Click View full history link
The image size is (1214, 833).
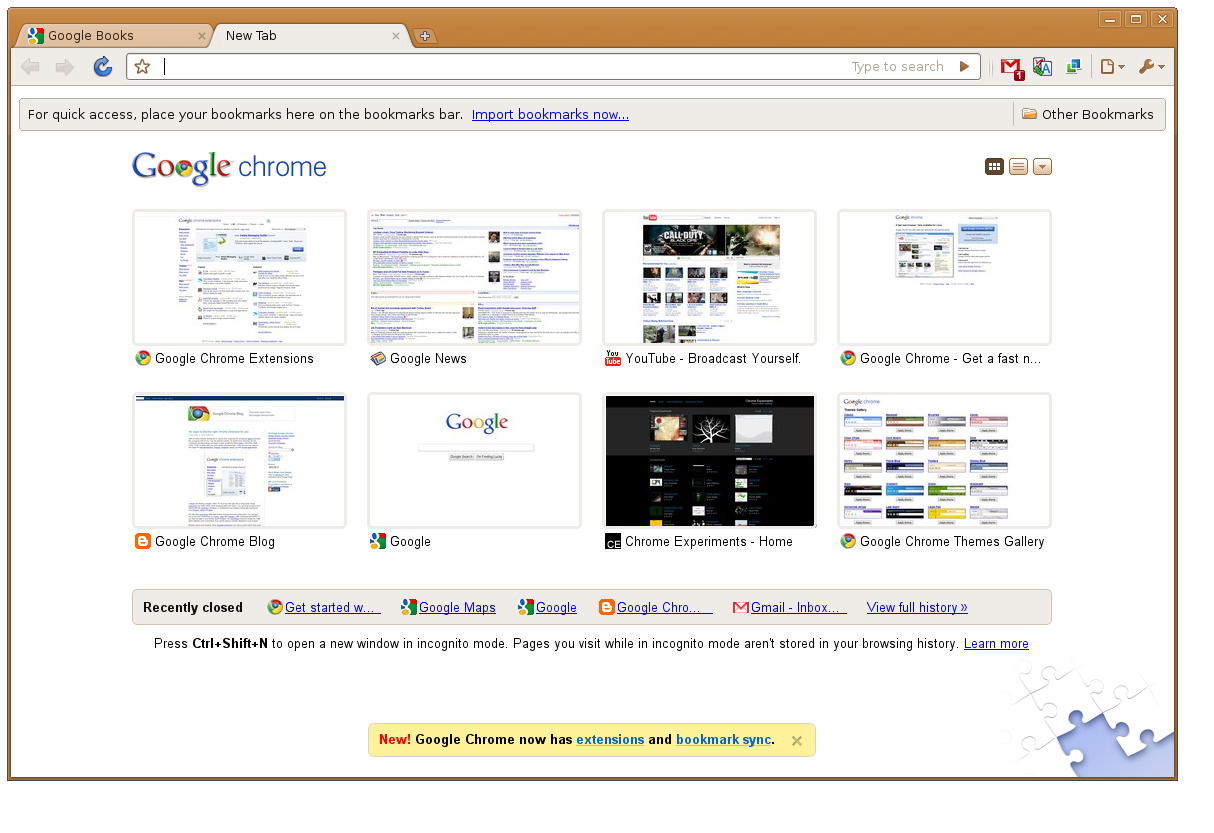click(917, 607)
